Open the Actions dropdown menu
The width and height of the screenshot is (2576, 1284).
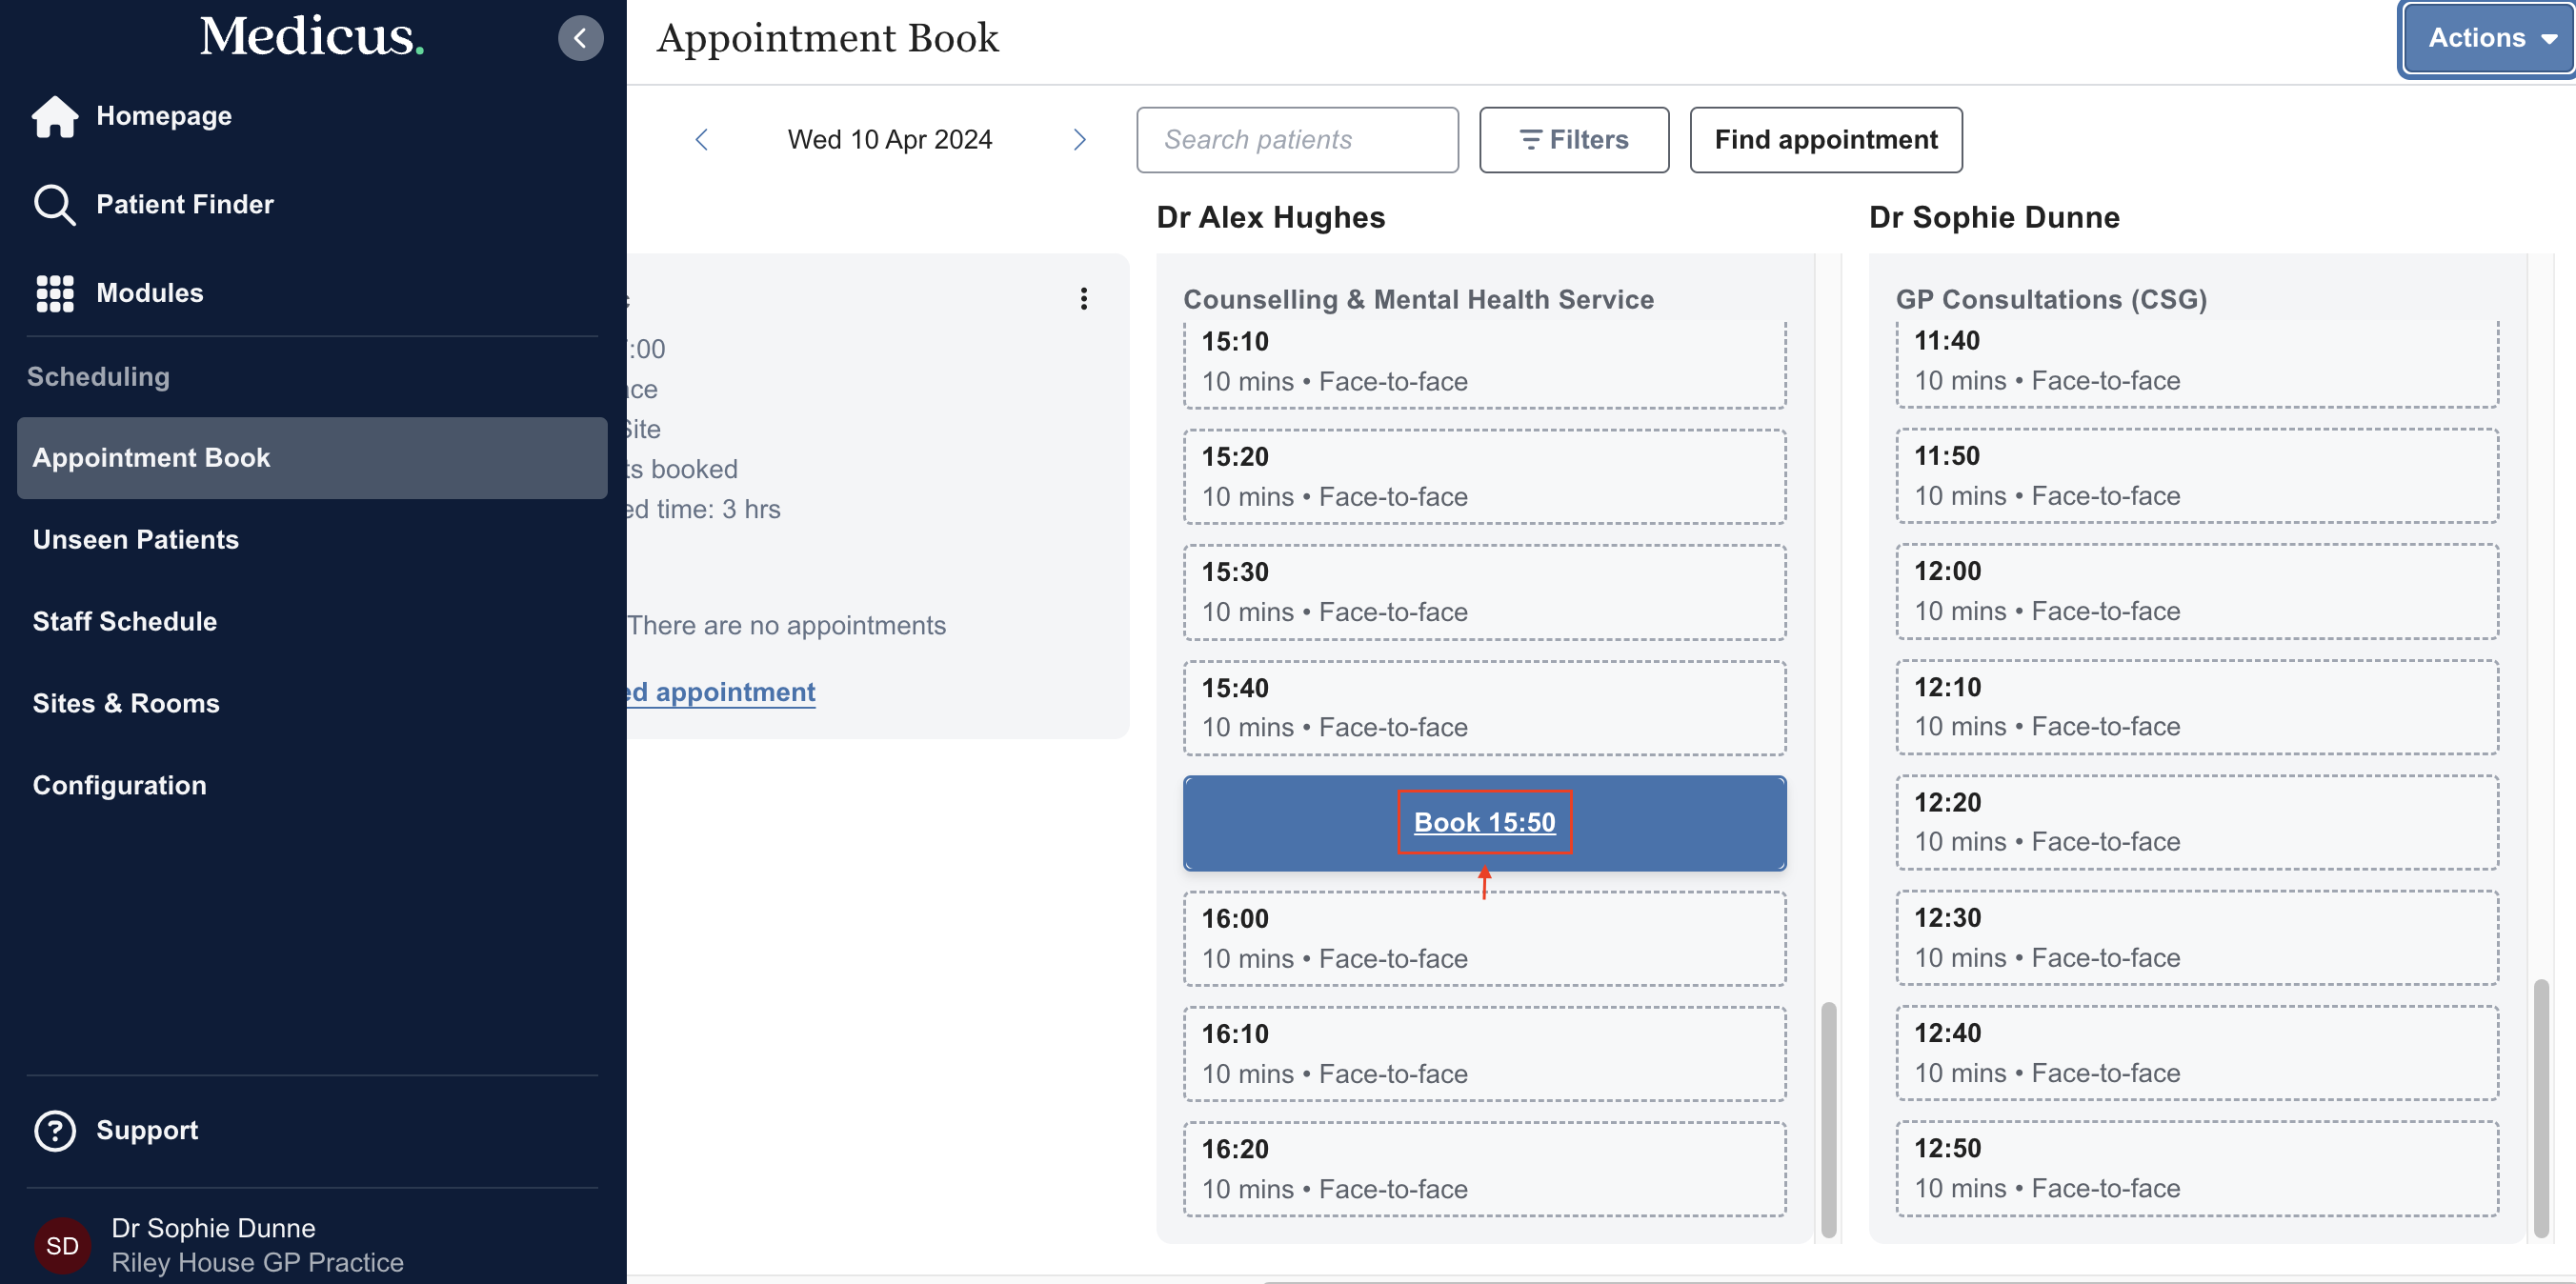click(x=2489, y=38)
